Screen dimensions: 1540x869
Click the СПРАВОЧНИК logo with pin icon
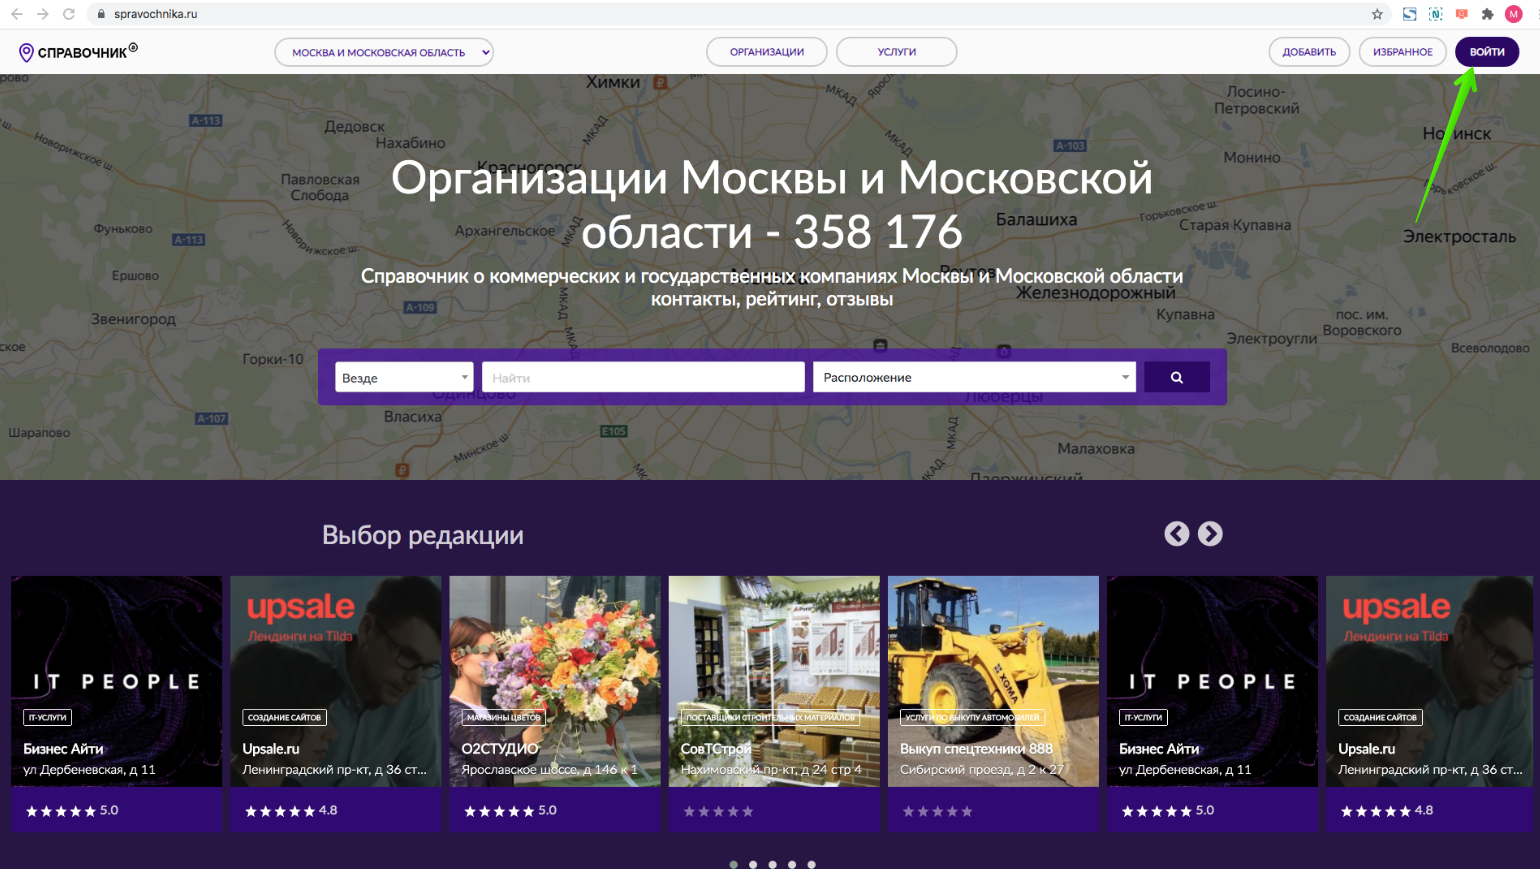point(78,52)
